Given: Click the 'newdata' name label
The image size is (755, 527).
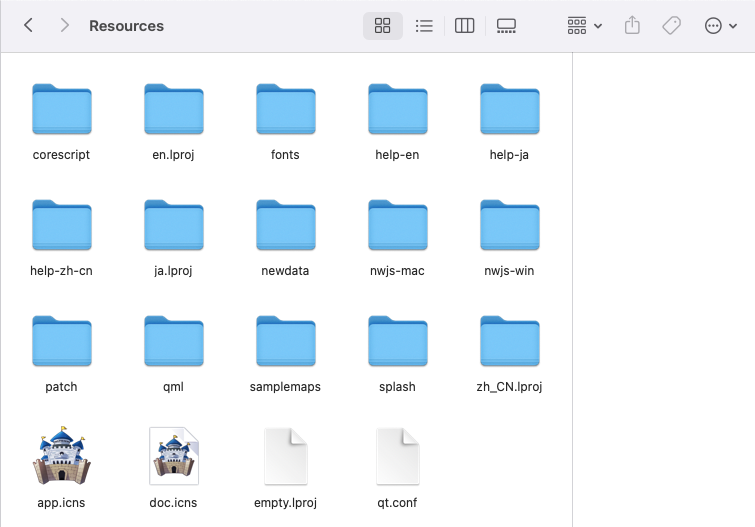Looking at the screenshot, I should click(285, 271).
